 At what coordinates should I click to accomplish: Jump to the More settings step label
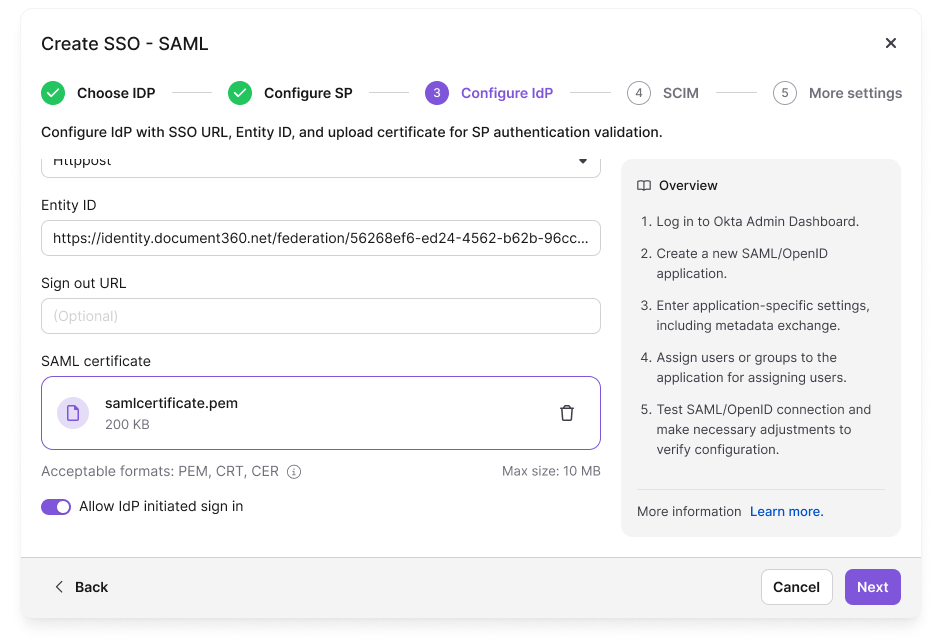pos(855,93)
